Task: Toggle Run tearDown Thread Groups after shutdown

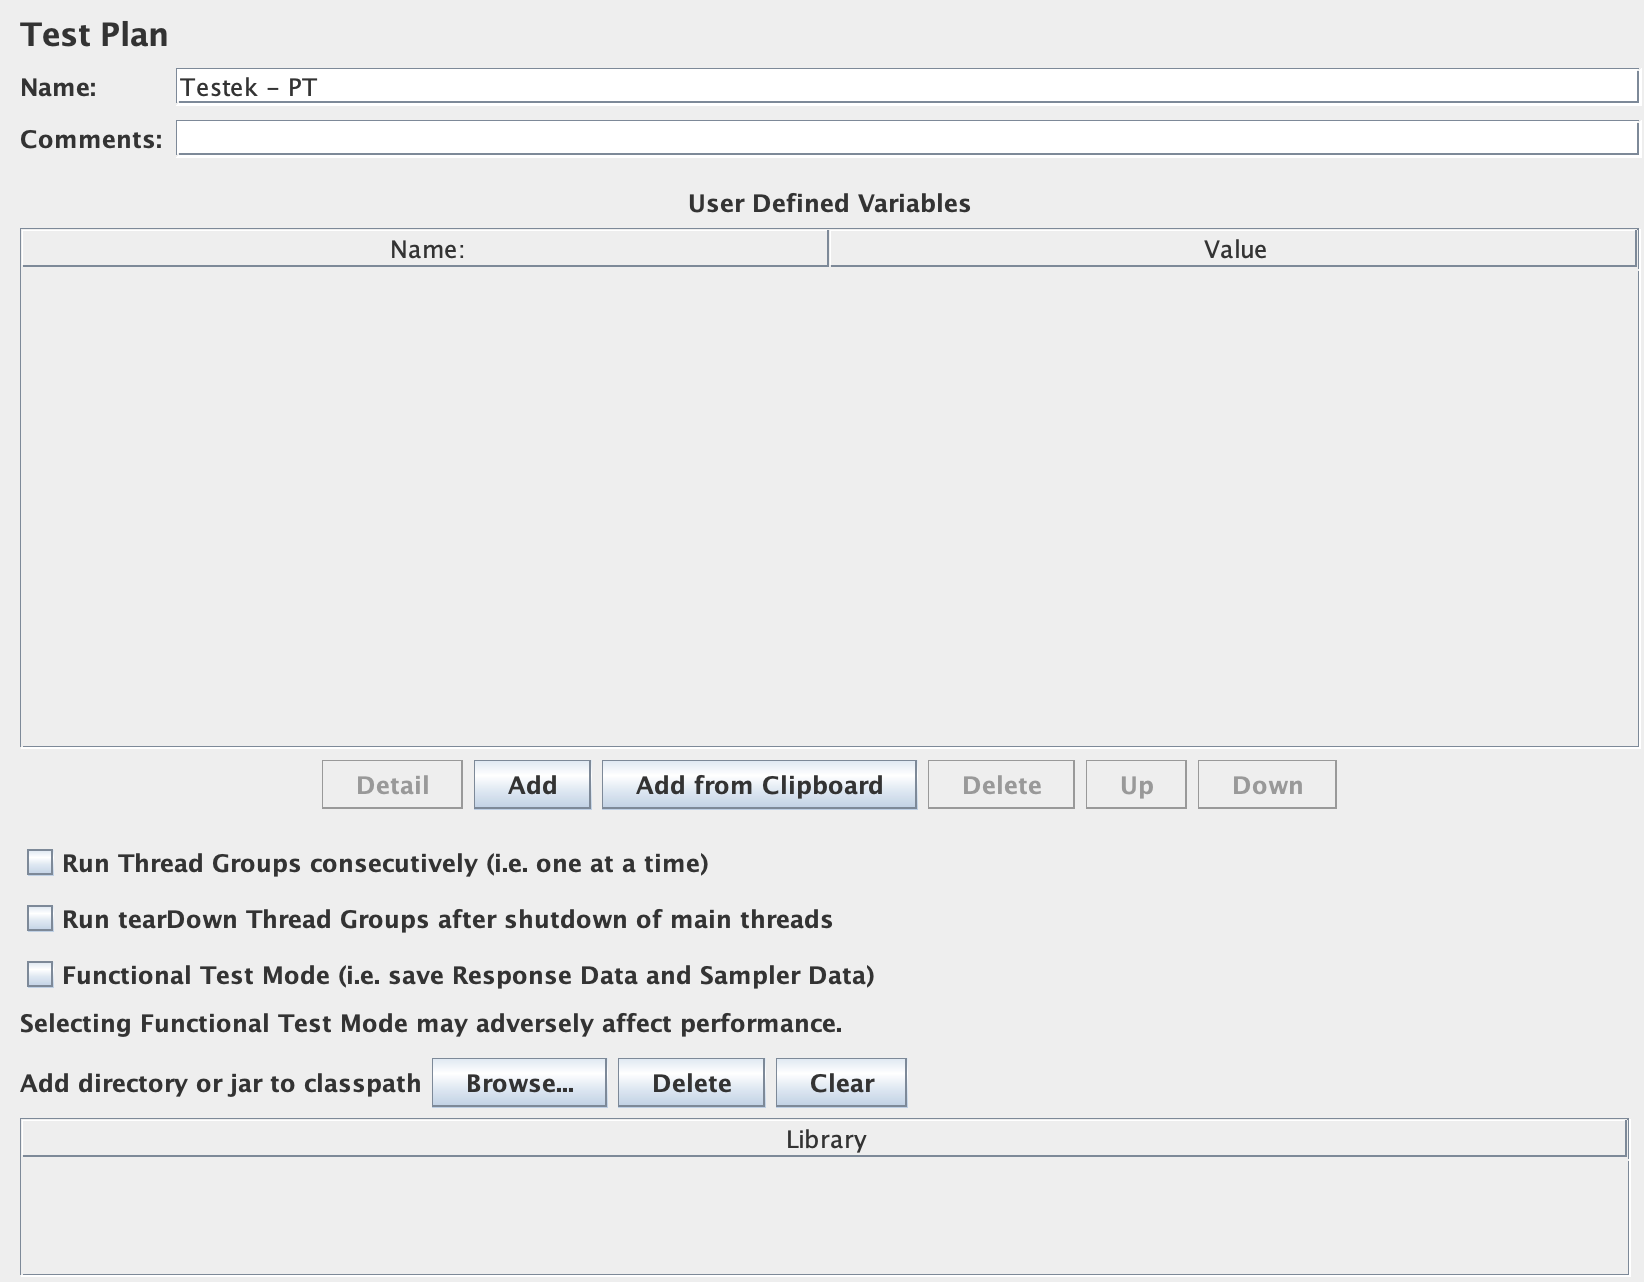Action: click(x=40, y=919)
